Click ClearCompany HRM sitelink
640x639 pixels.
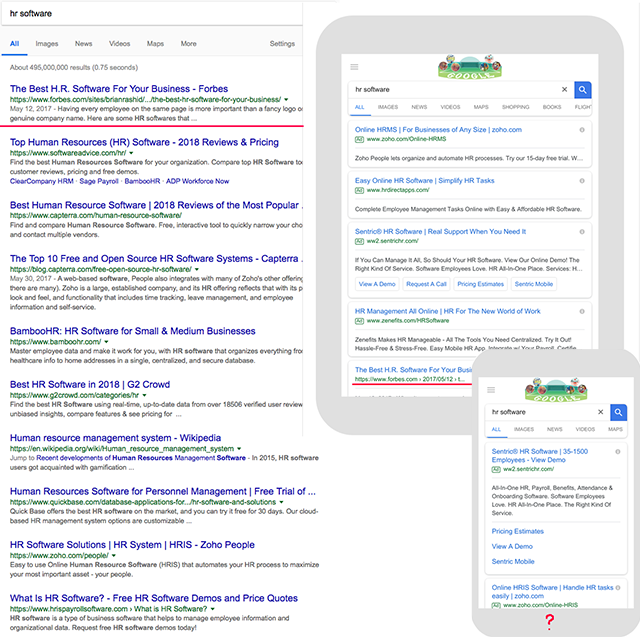(41, 181)
